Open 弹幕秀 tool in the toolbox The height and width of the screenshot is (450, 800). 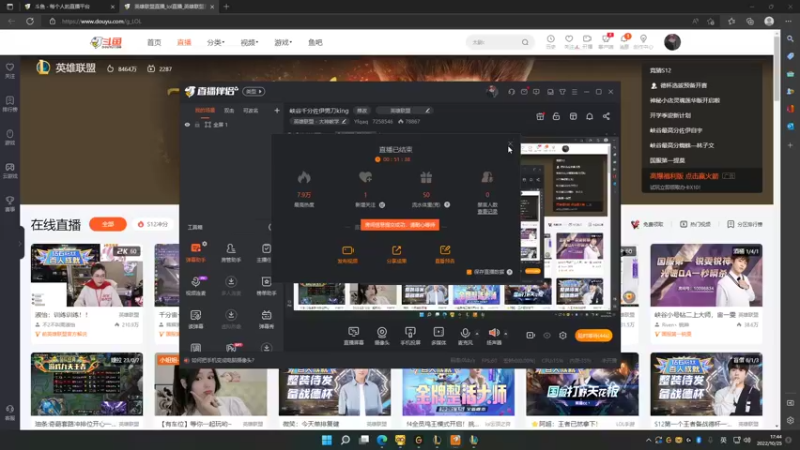tap(266, 319)
